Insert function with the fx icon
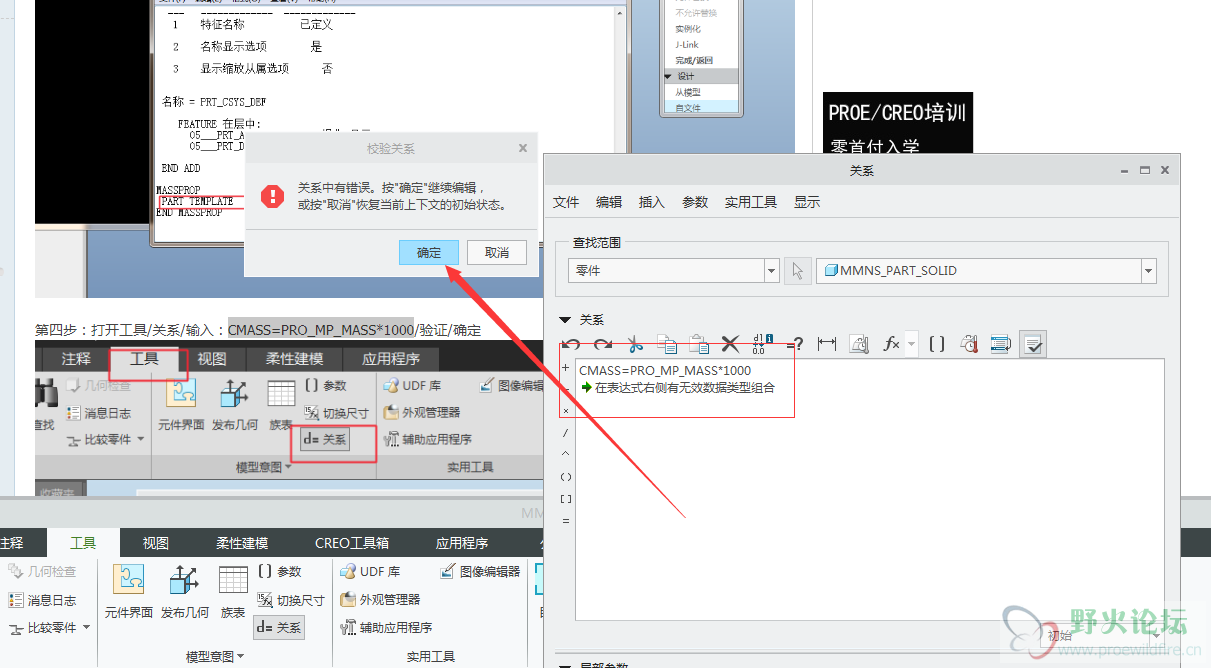Viewport: 1211px width, 668px height. pos(891,344)
